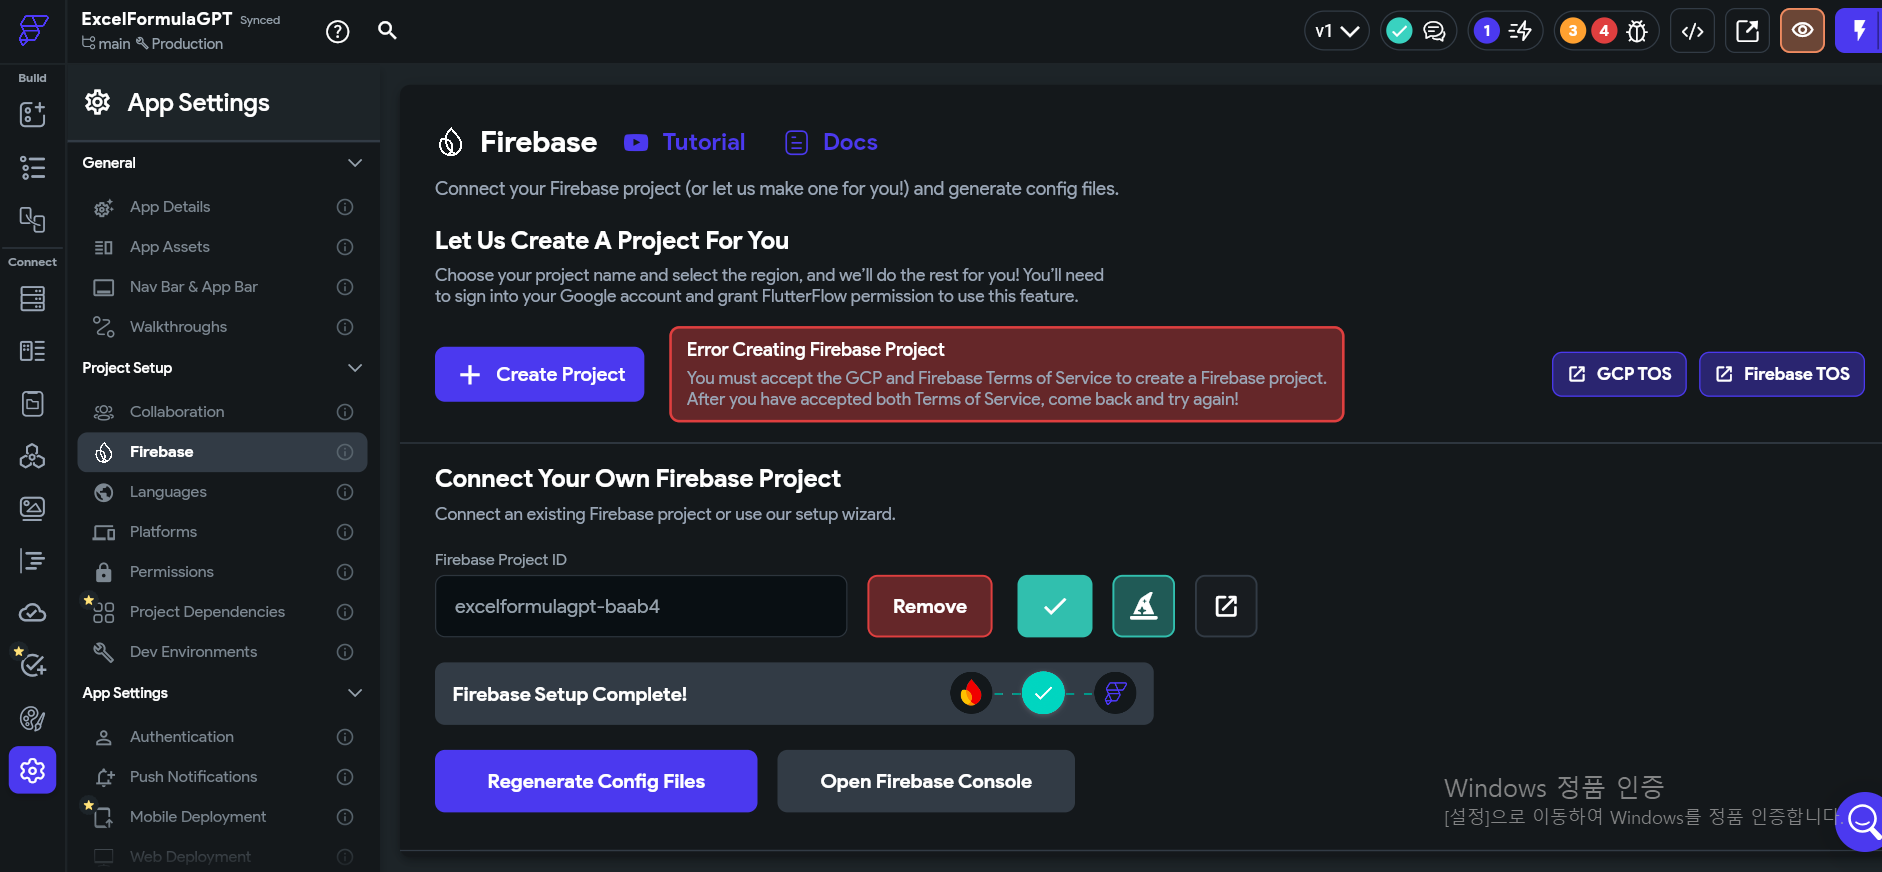Open the media assets image icon
The image size is (1882, 872).
coord(32,508)
